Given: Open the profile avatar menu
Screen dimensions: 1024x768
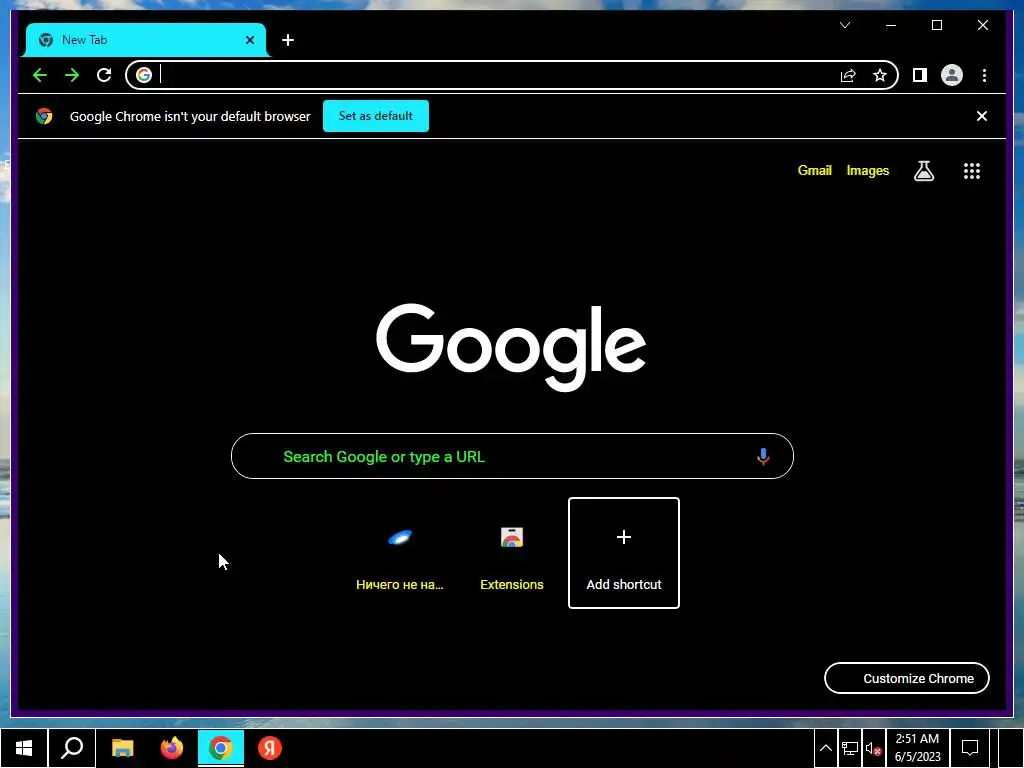Looking at the screenshot, I should [x=952, y=75].
